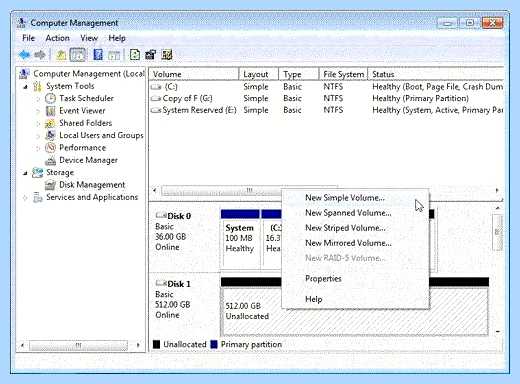This screenshot has width=520, height=384.
Task: Select the Task Scheduler tree item
Action: pyautogui.click(x=86, y=99)
